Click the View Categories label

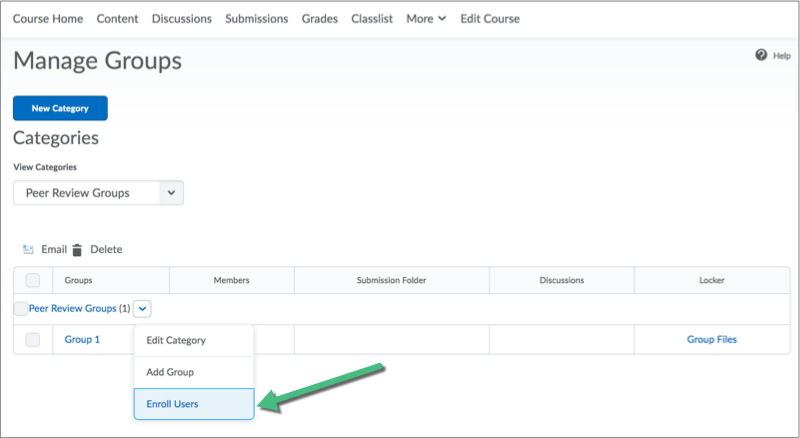coord(45,167)
